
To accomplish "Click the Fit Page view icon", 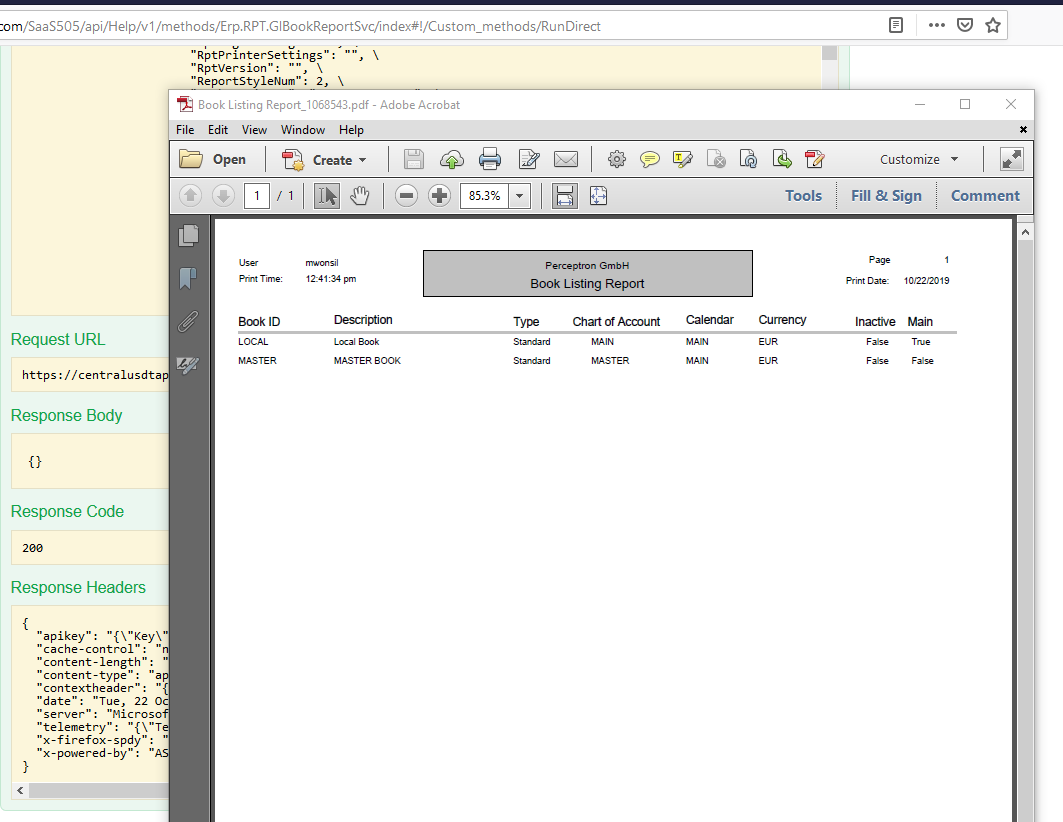I will pos(598,195).
